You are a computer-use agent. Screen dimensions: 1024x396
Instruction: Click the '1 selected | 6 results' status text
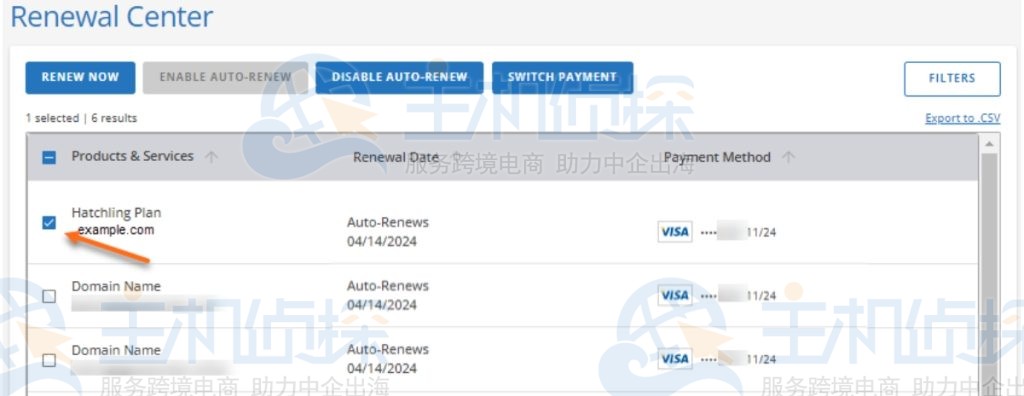(x=82, y=118)
